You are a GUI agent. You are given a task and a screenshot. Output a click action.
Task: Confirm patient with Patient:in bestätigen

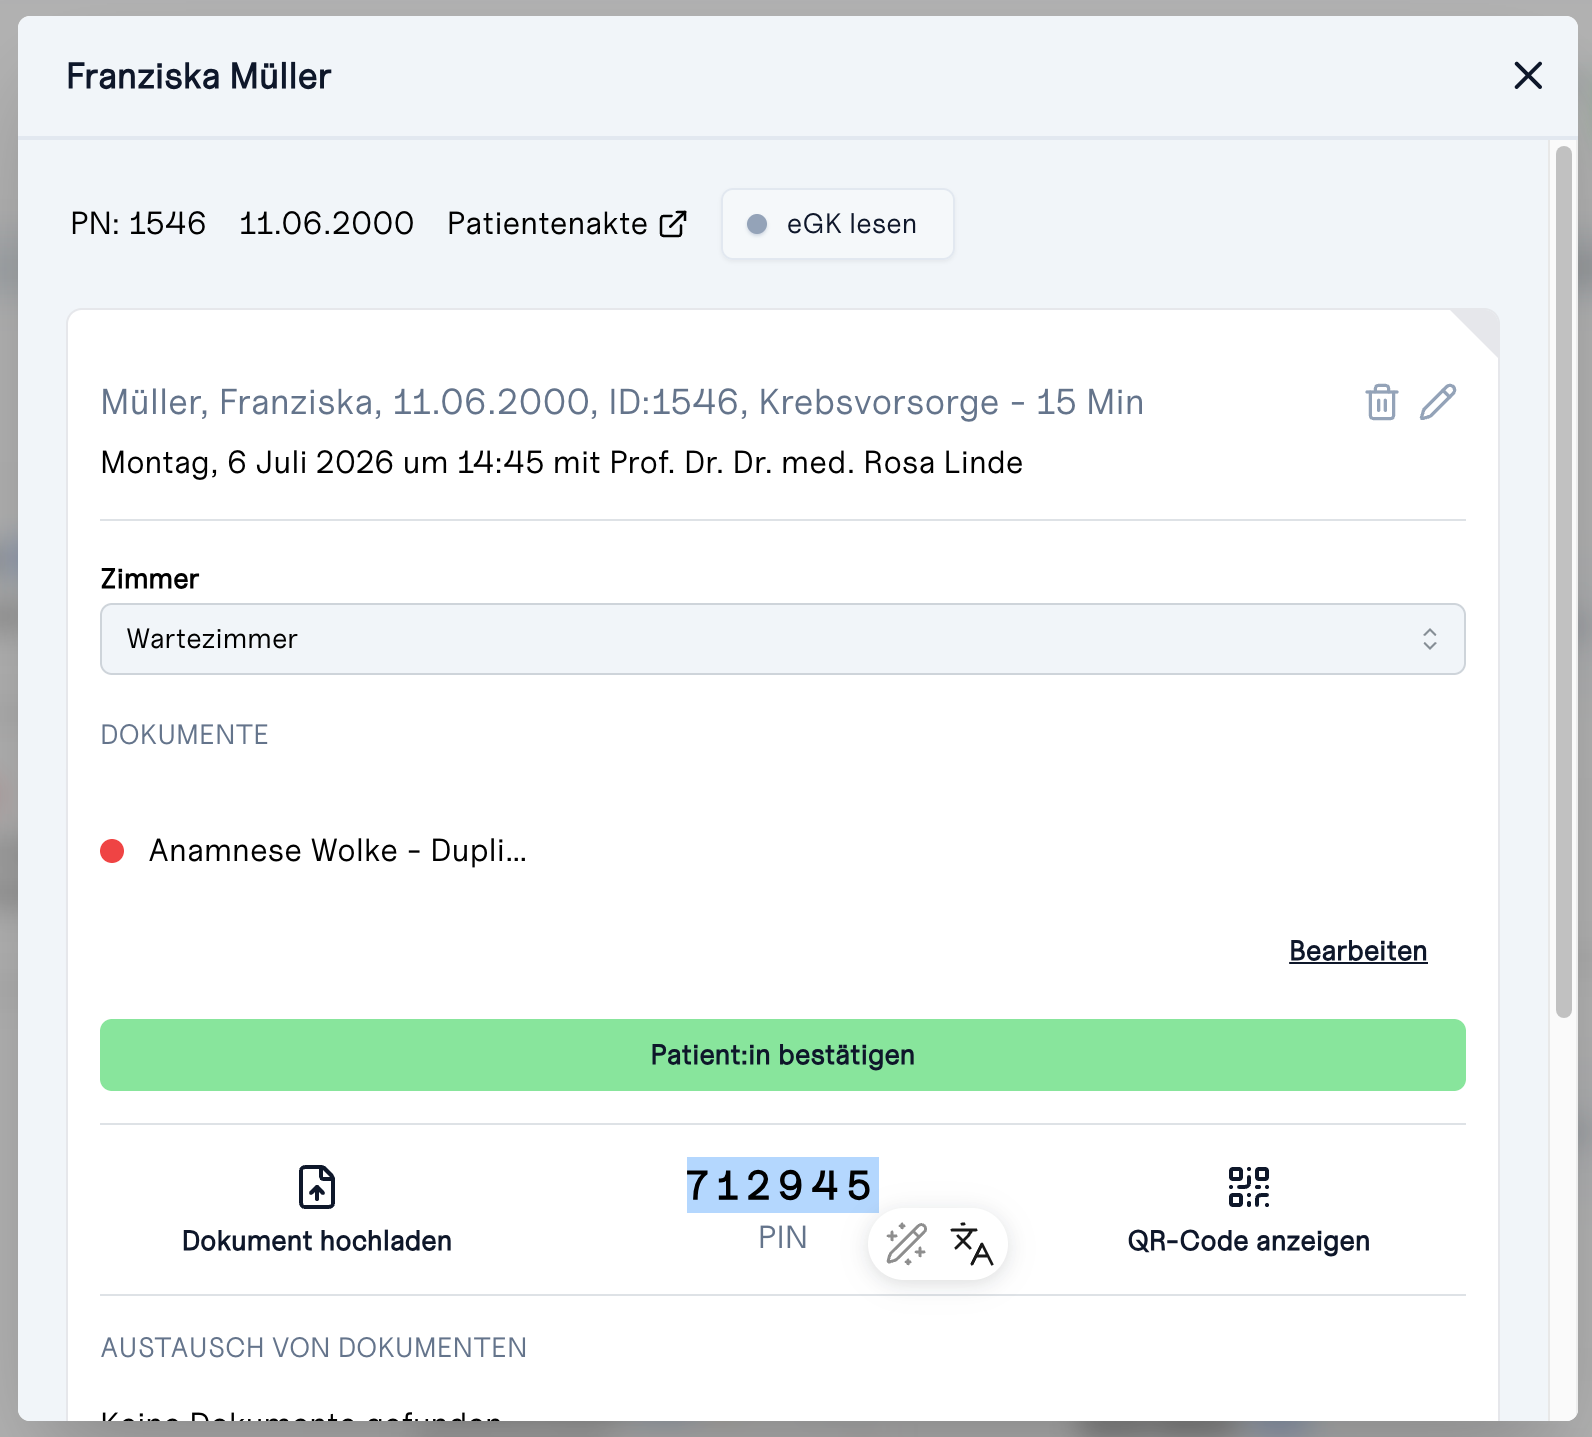(783, 1055)
